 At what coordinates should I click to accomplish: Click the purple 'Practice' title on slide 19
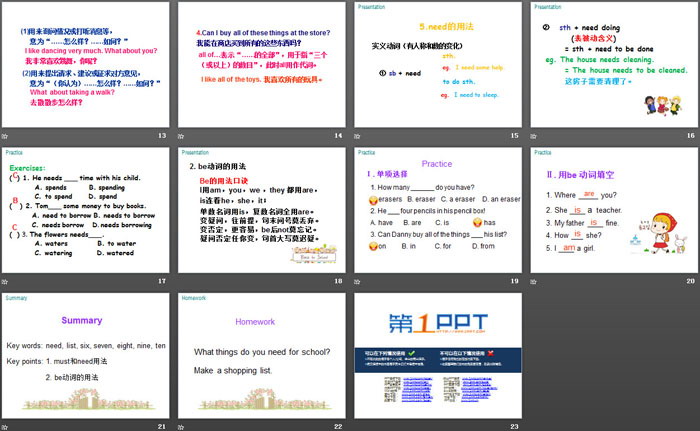tap(436, 164)
